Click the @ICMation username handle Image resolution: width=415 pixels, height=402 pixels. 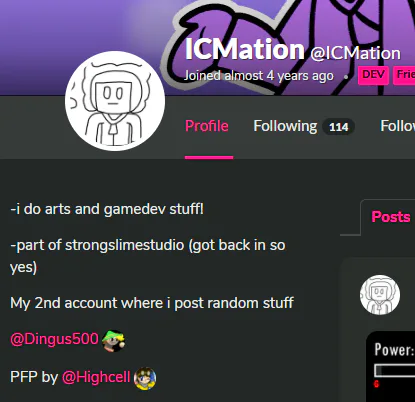pos(355,53)
